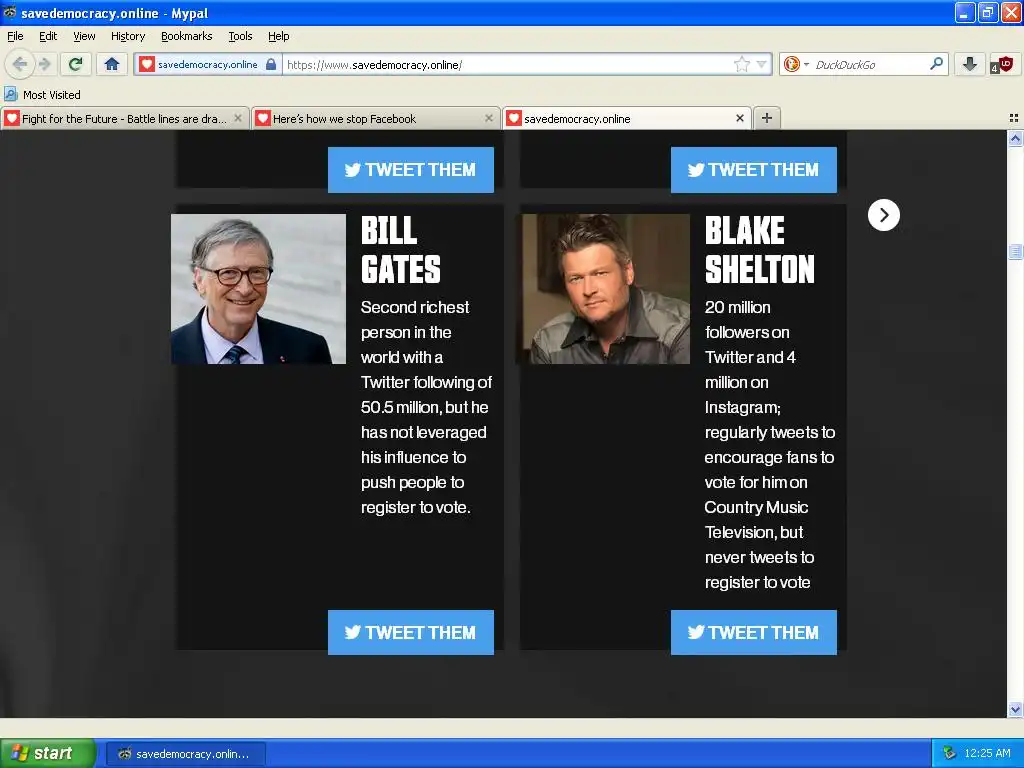Open the Tools menu

(x=240, y=36)
